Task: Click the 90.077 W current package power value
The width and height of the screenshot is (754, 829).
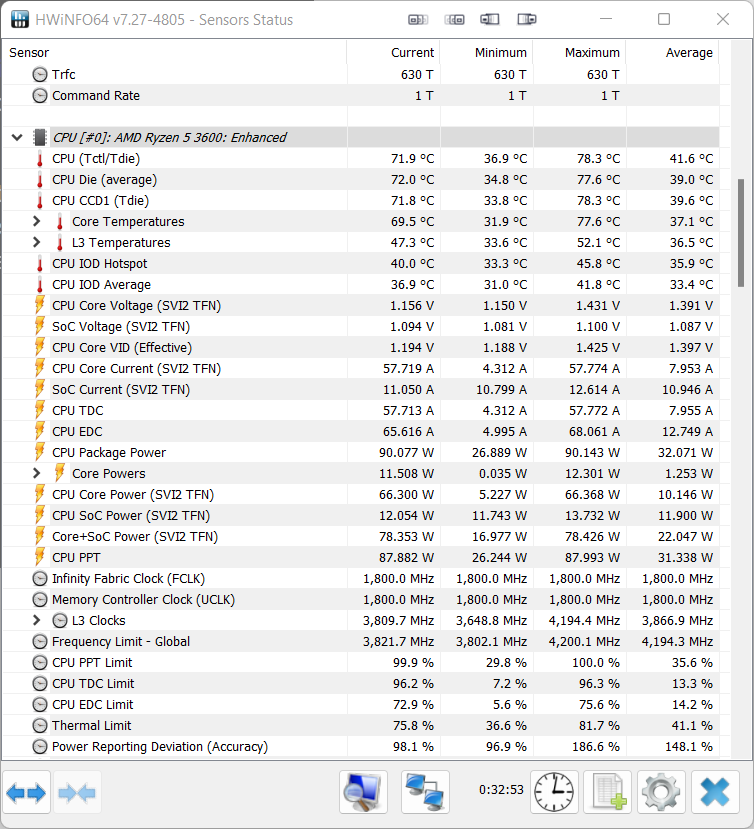Action: 406,453
